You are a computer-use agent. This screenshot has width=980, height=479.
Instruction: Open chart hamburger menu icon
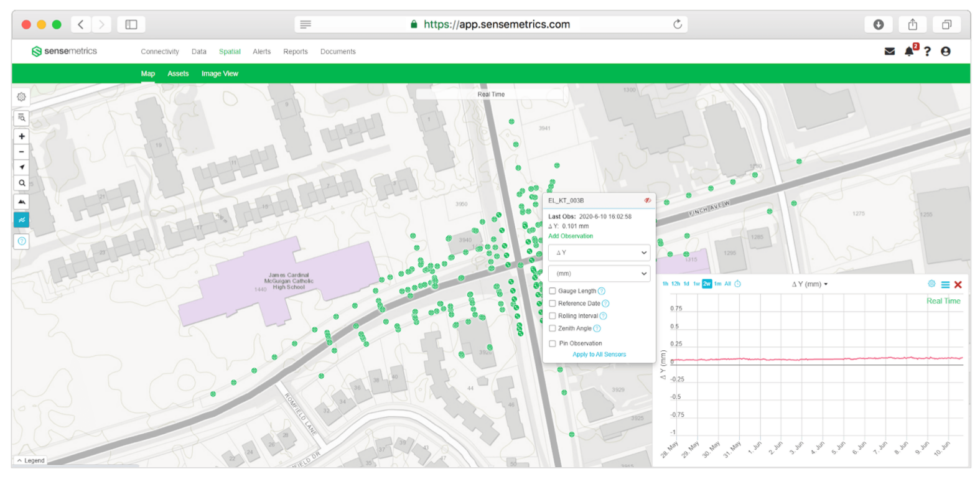click(x=945, y=285)
